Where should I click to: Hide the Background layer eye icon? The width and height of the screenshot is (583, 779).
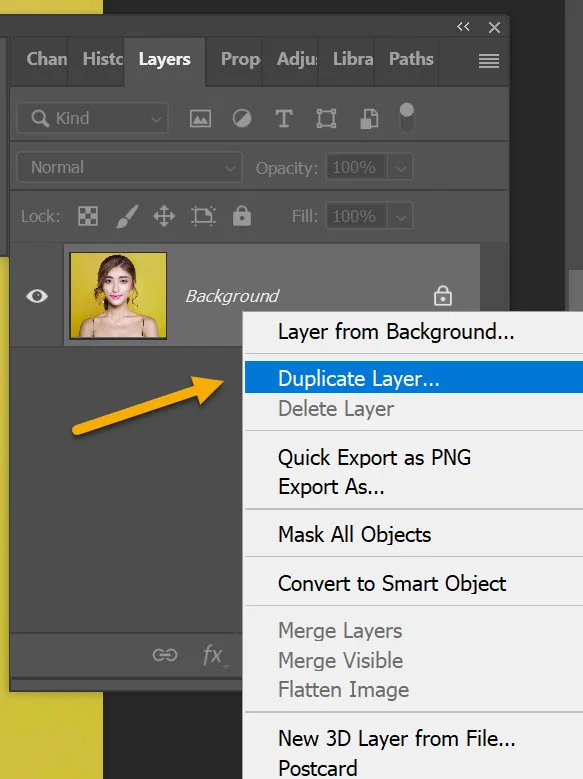click(x=37, y=296)
